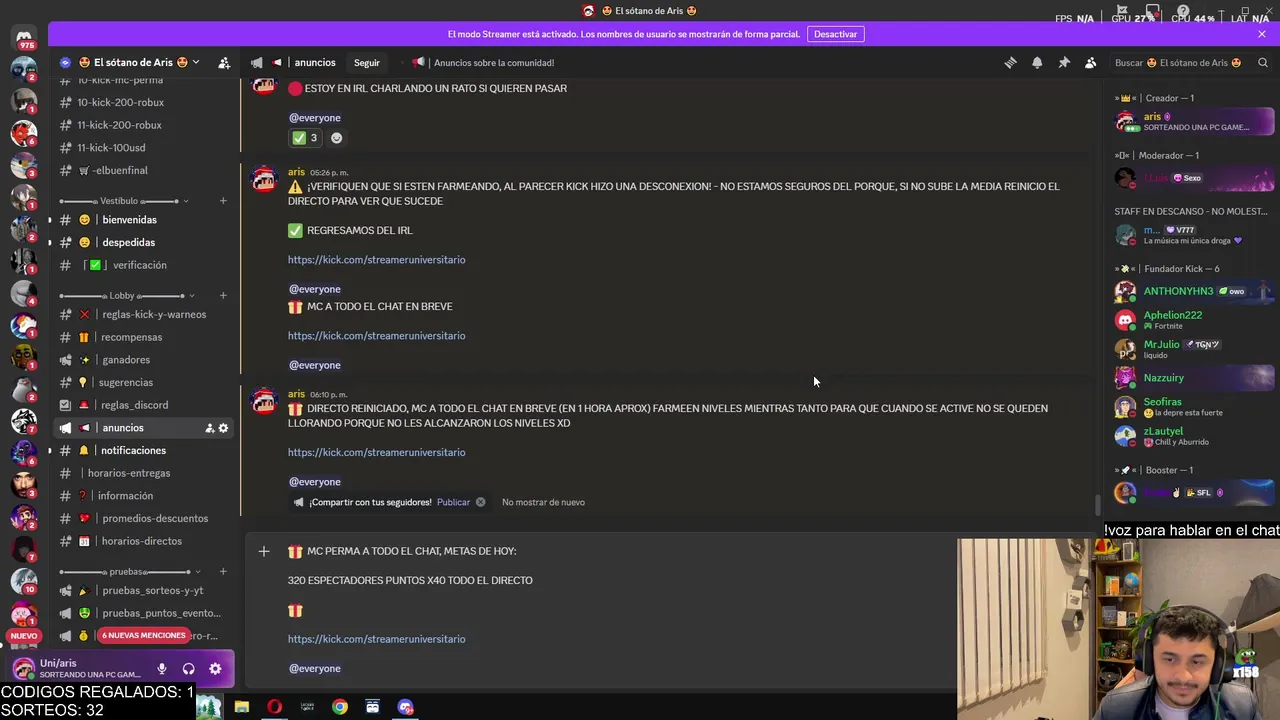Image resolution: width=1280 pixels, height=720 pixels.
Task: Add channel to pruebas category plus
Action: pos(223,572)
